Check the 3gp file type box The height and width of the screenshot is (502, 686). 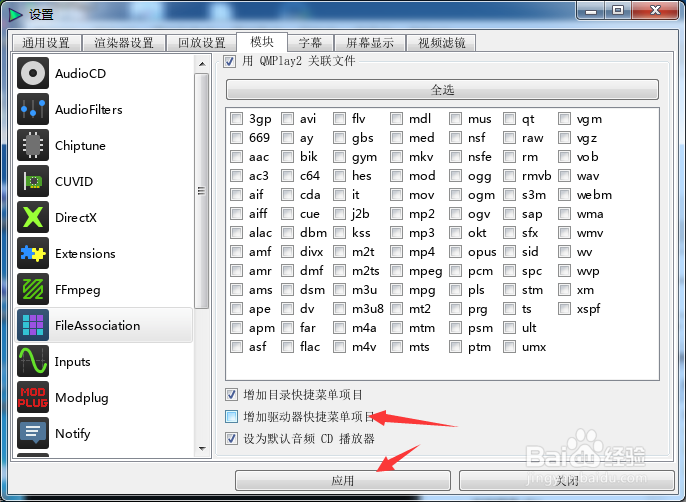pos(237,119)
